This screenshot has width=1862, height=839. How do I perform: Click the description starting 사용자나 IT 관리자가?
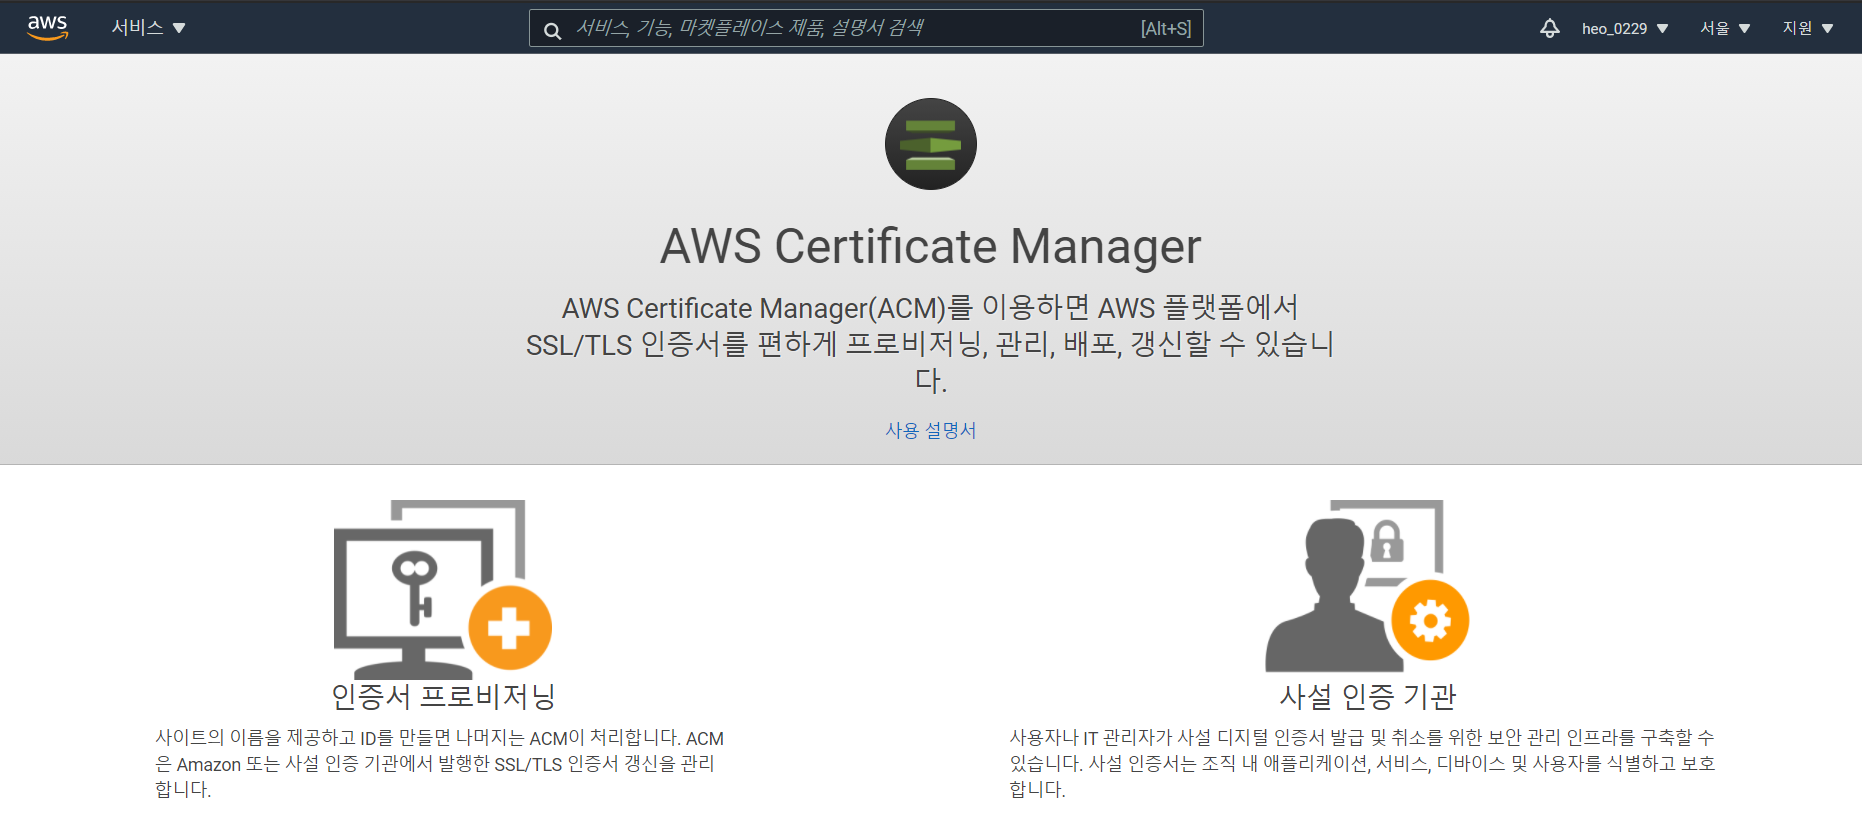1362,764
